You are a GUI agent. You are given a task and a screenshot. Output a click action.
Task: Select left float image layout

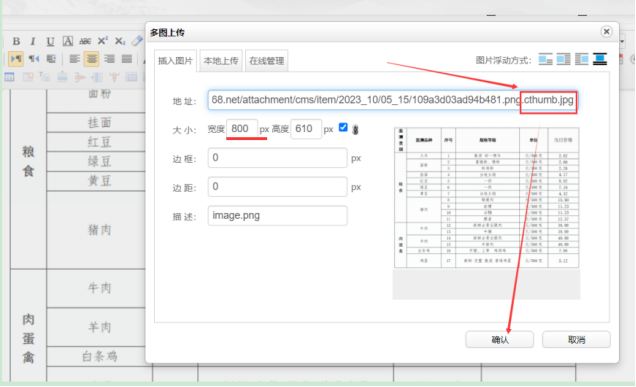(x=563, y=59)
